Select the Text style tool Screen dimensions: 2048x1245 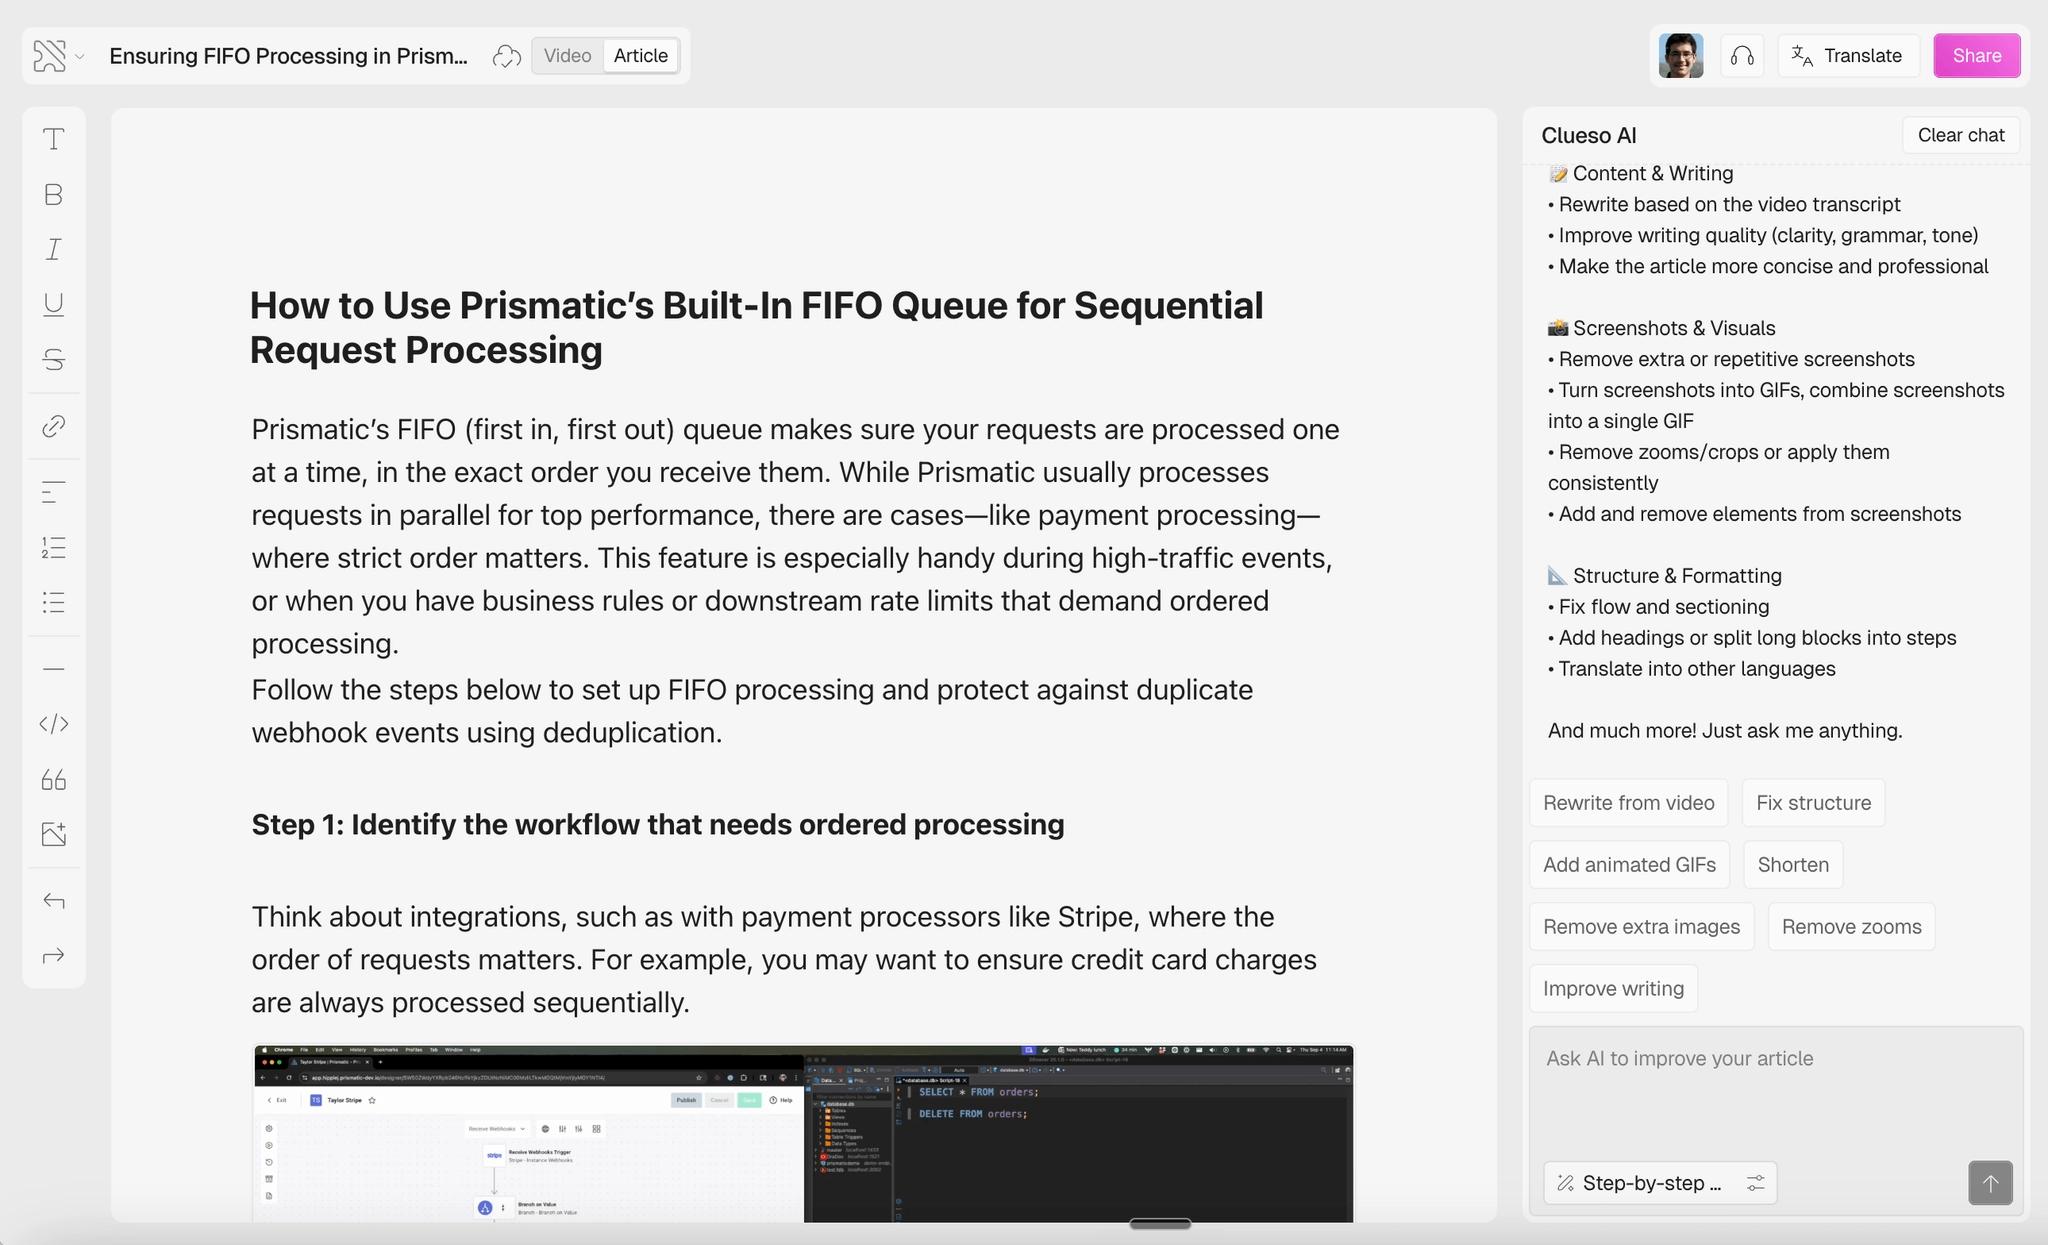[54, 139]
